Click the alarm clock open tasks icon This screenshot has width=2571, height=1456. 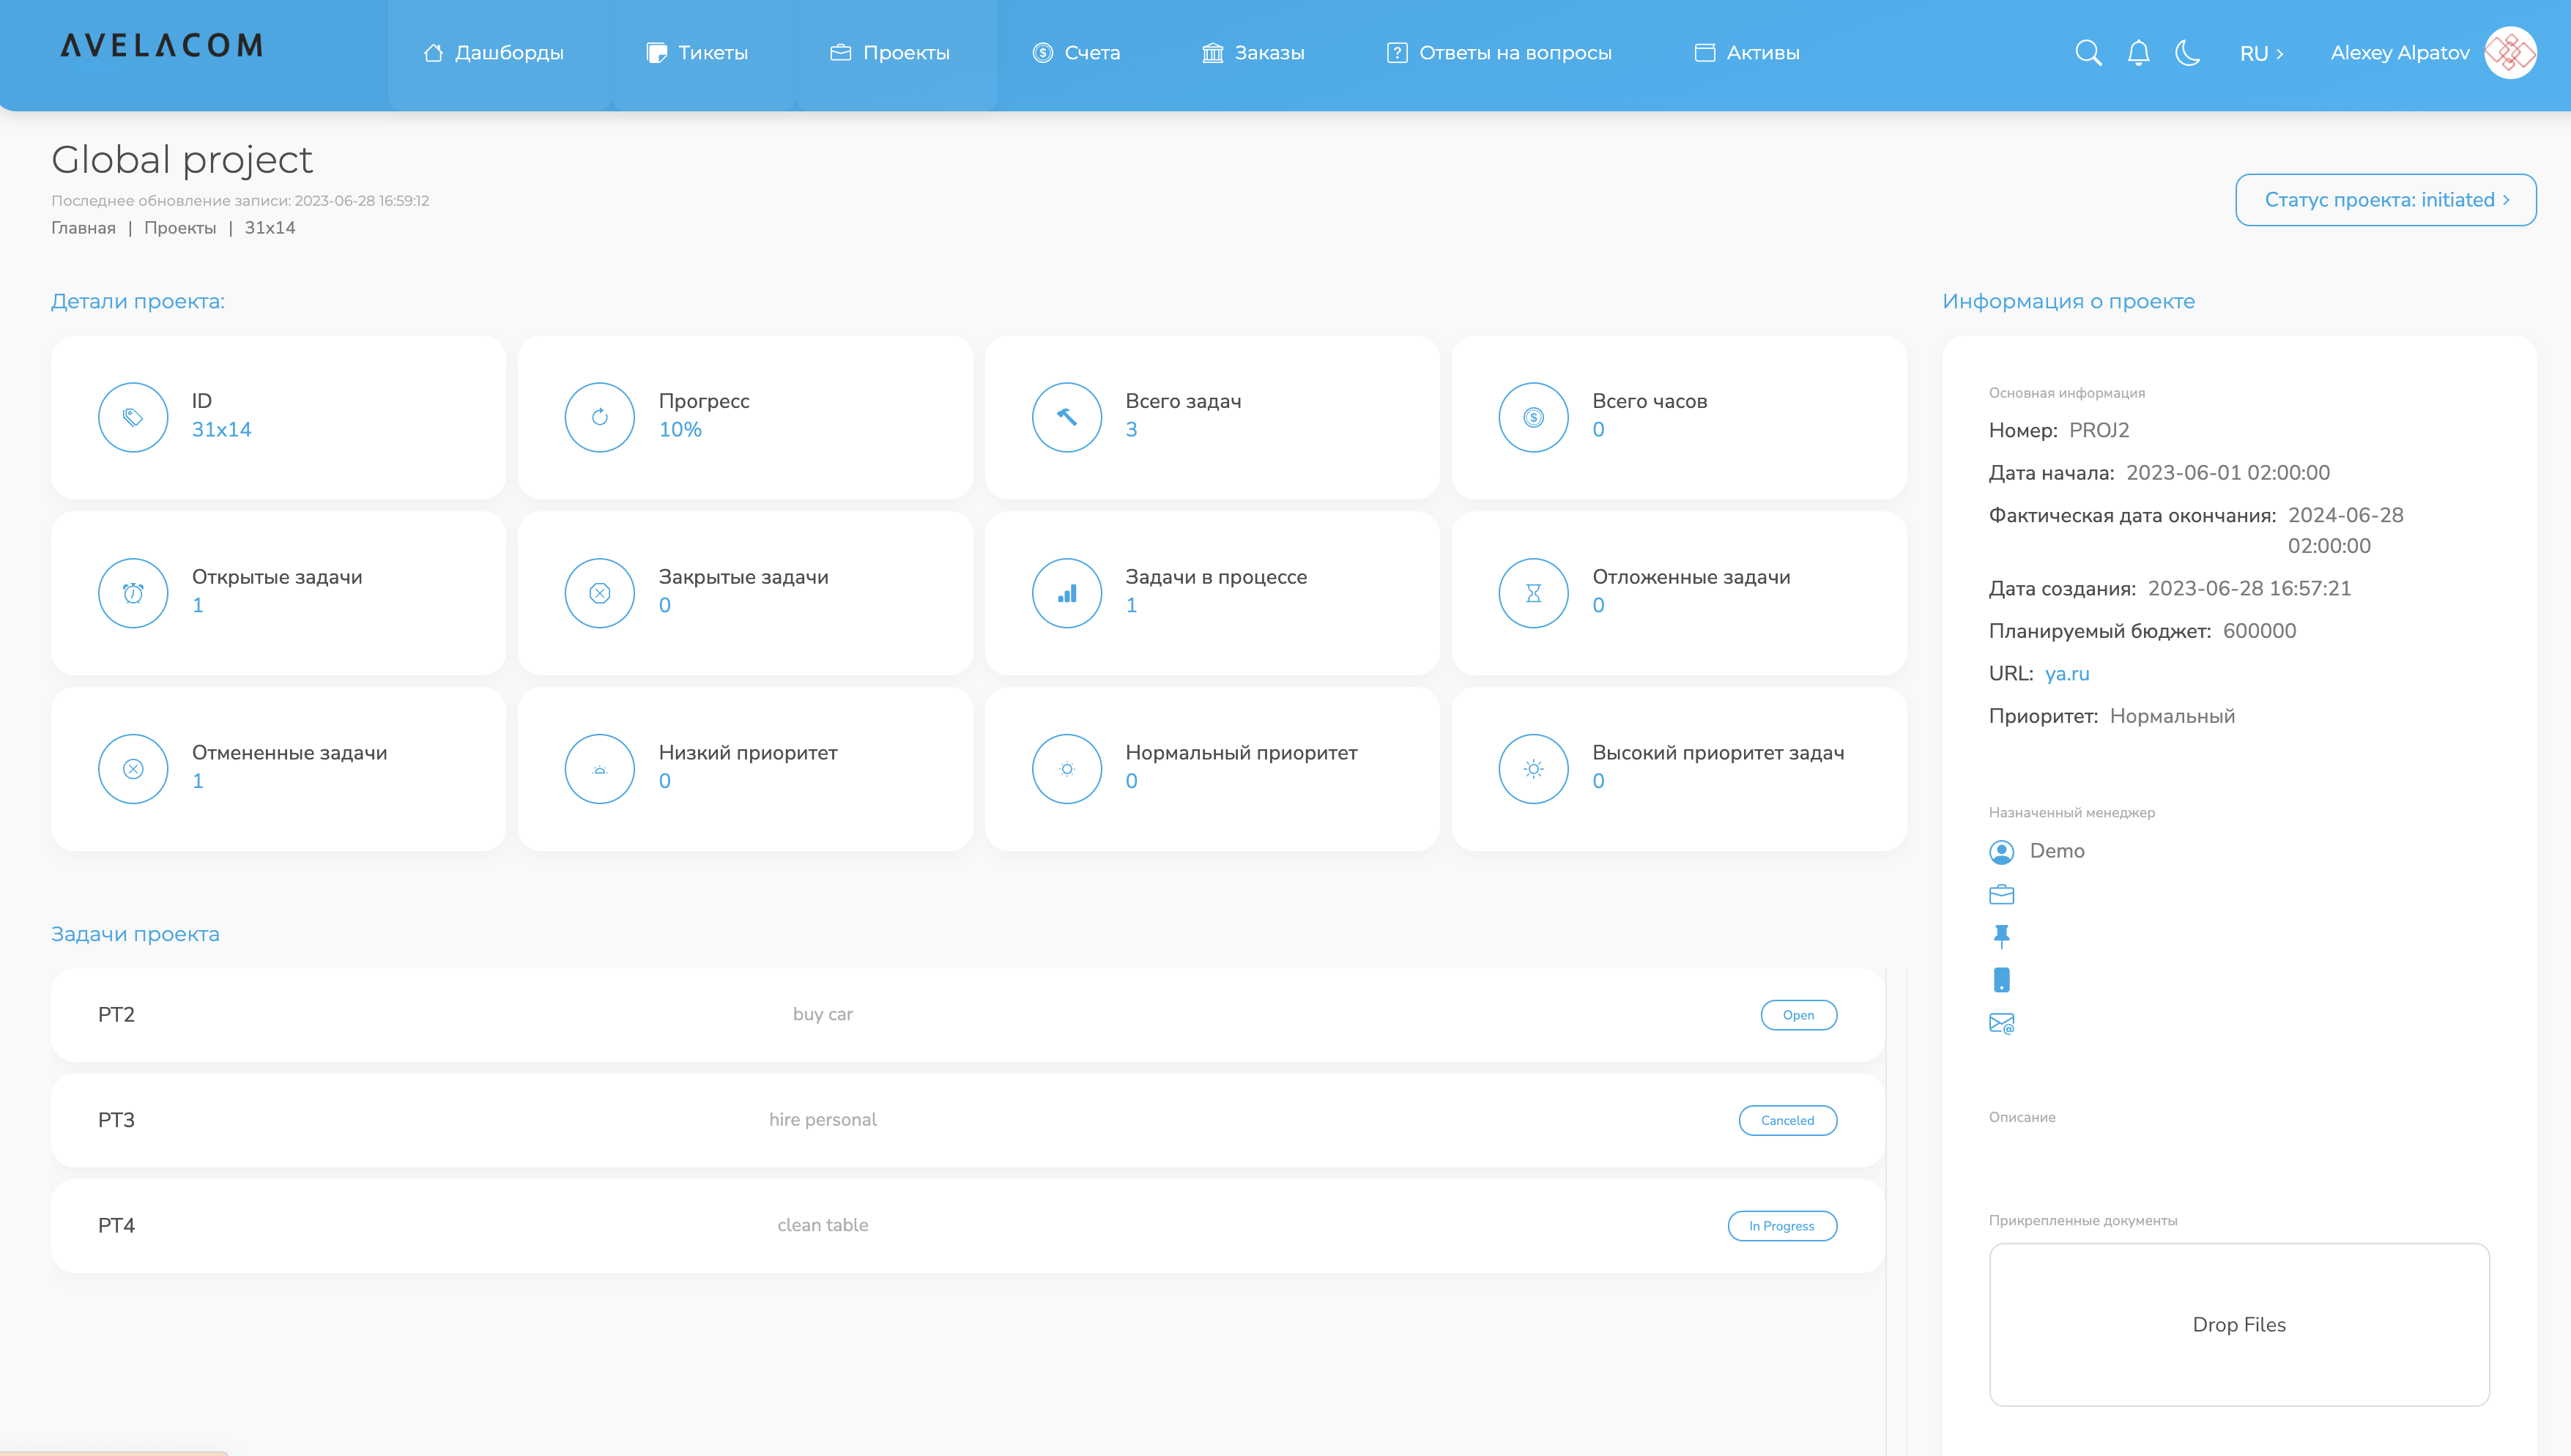(133, 593)
